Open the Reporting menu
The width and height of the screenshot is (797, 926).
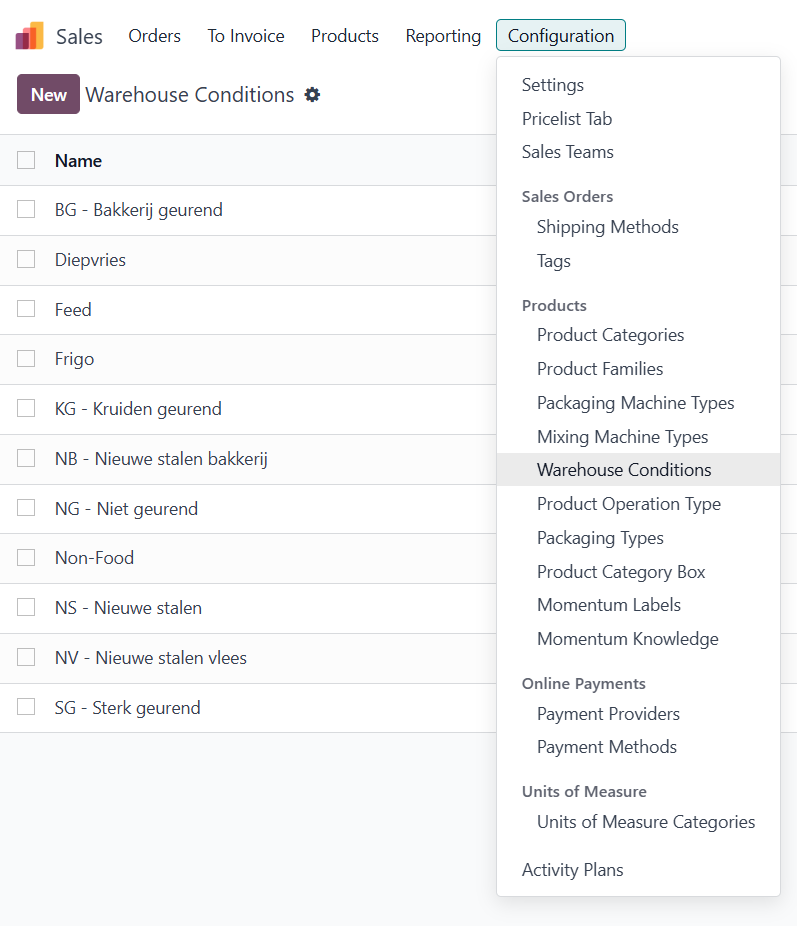pos(443,36)
